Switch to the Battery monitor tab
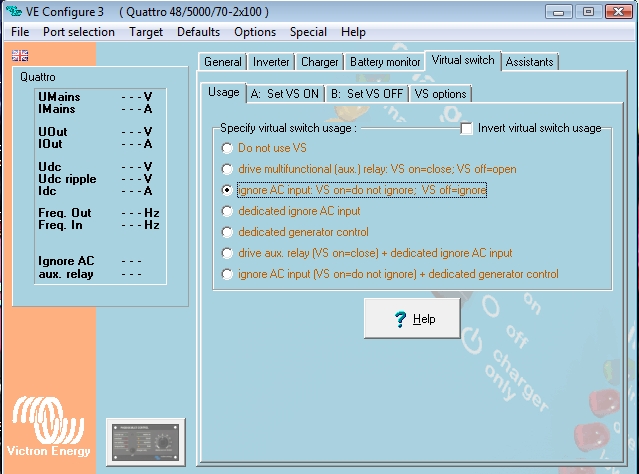639x474 pixels. coord(385,62)
